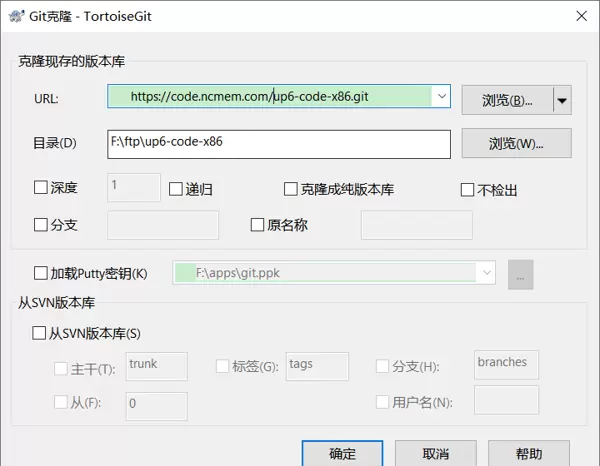Toggle the 原名称 origin name checkbox

257,225
